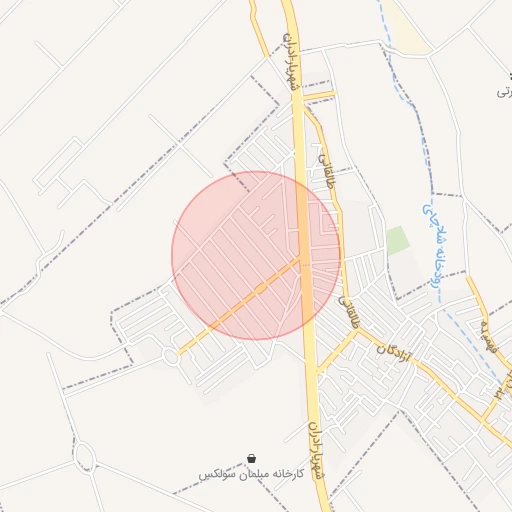512x512 pixels.
Task: Click the oval node on the orange diagonal street
Action: [261, 288]
